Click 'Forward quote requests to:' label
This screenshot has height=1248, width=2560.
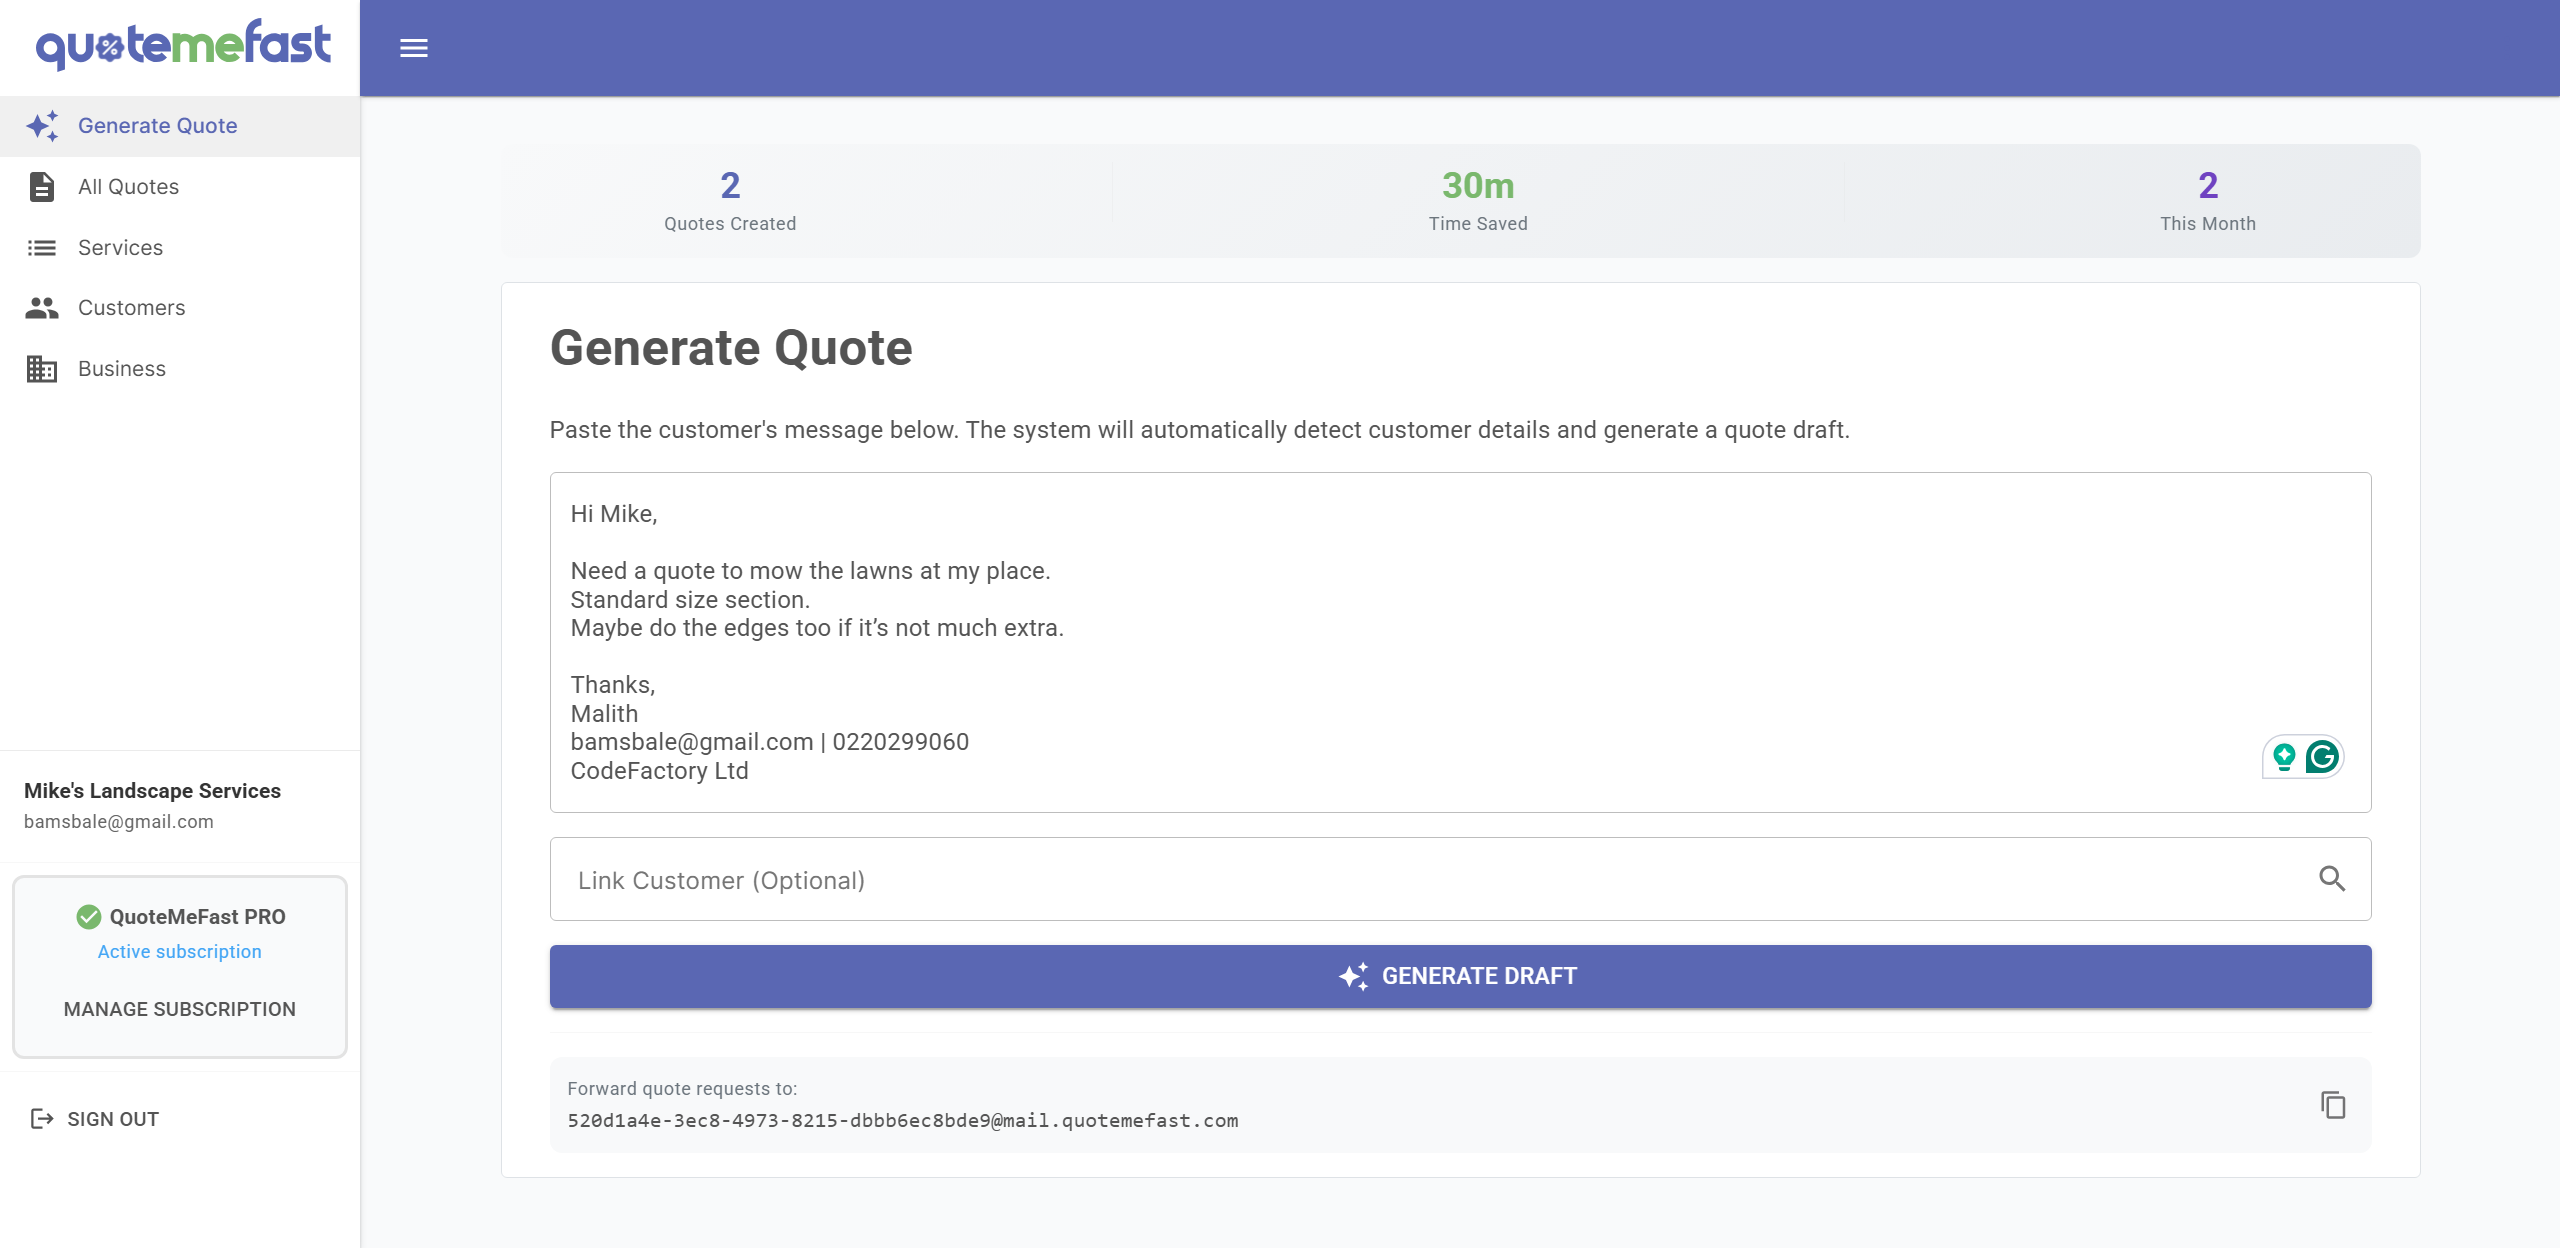(x=682, y=1089)
